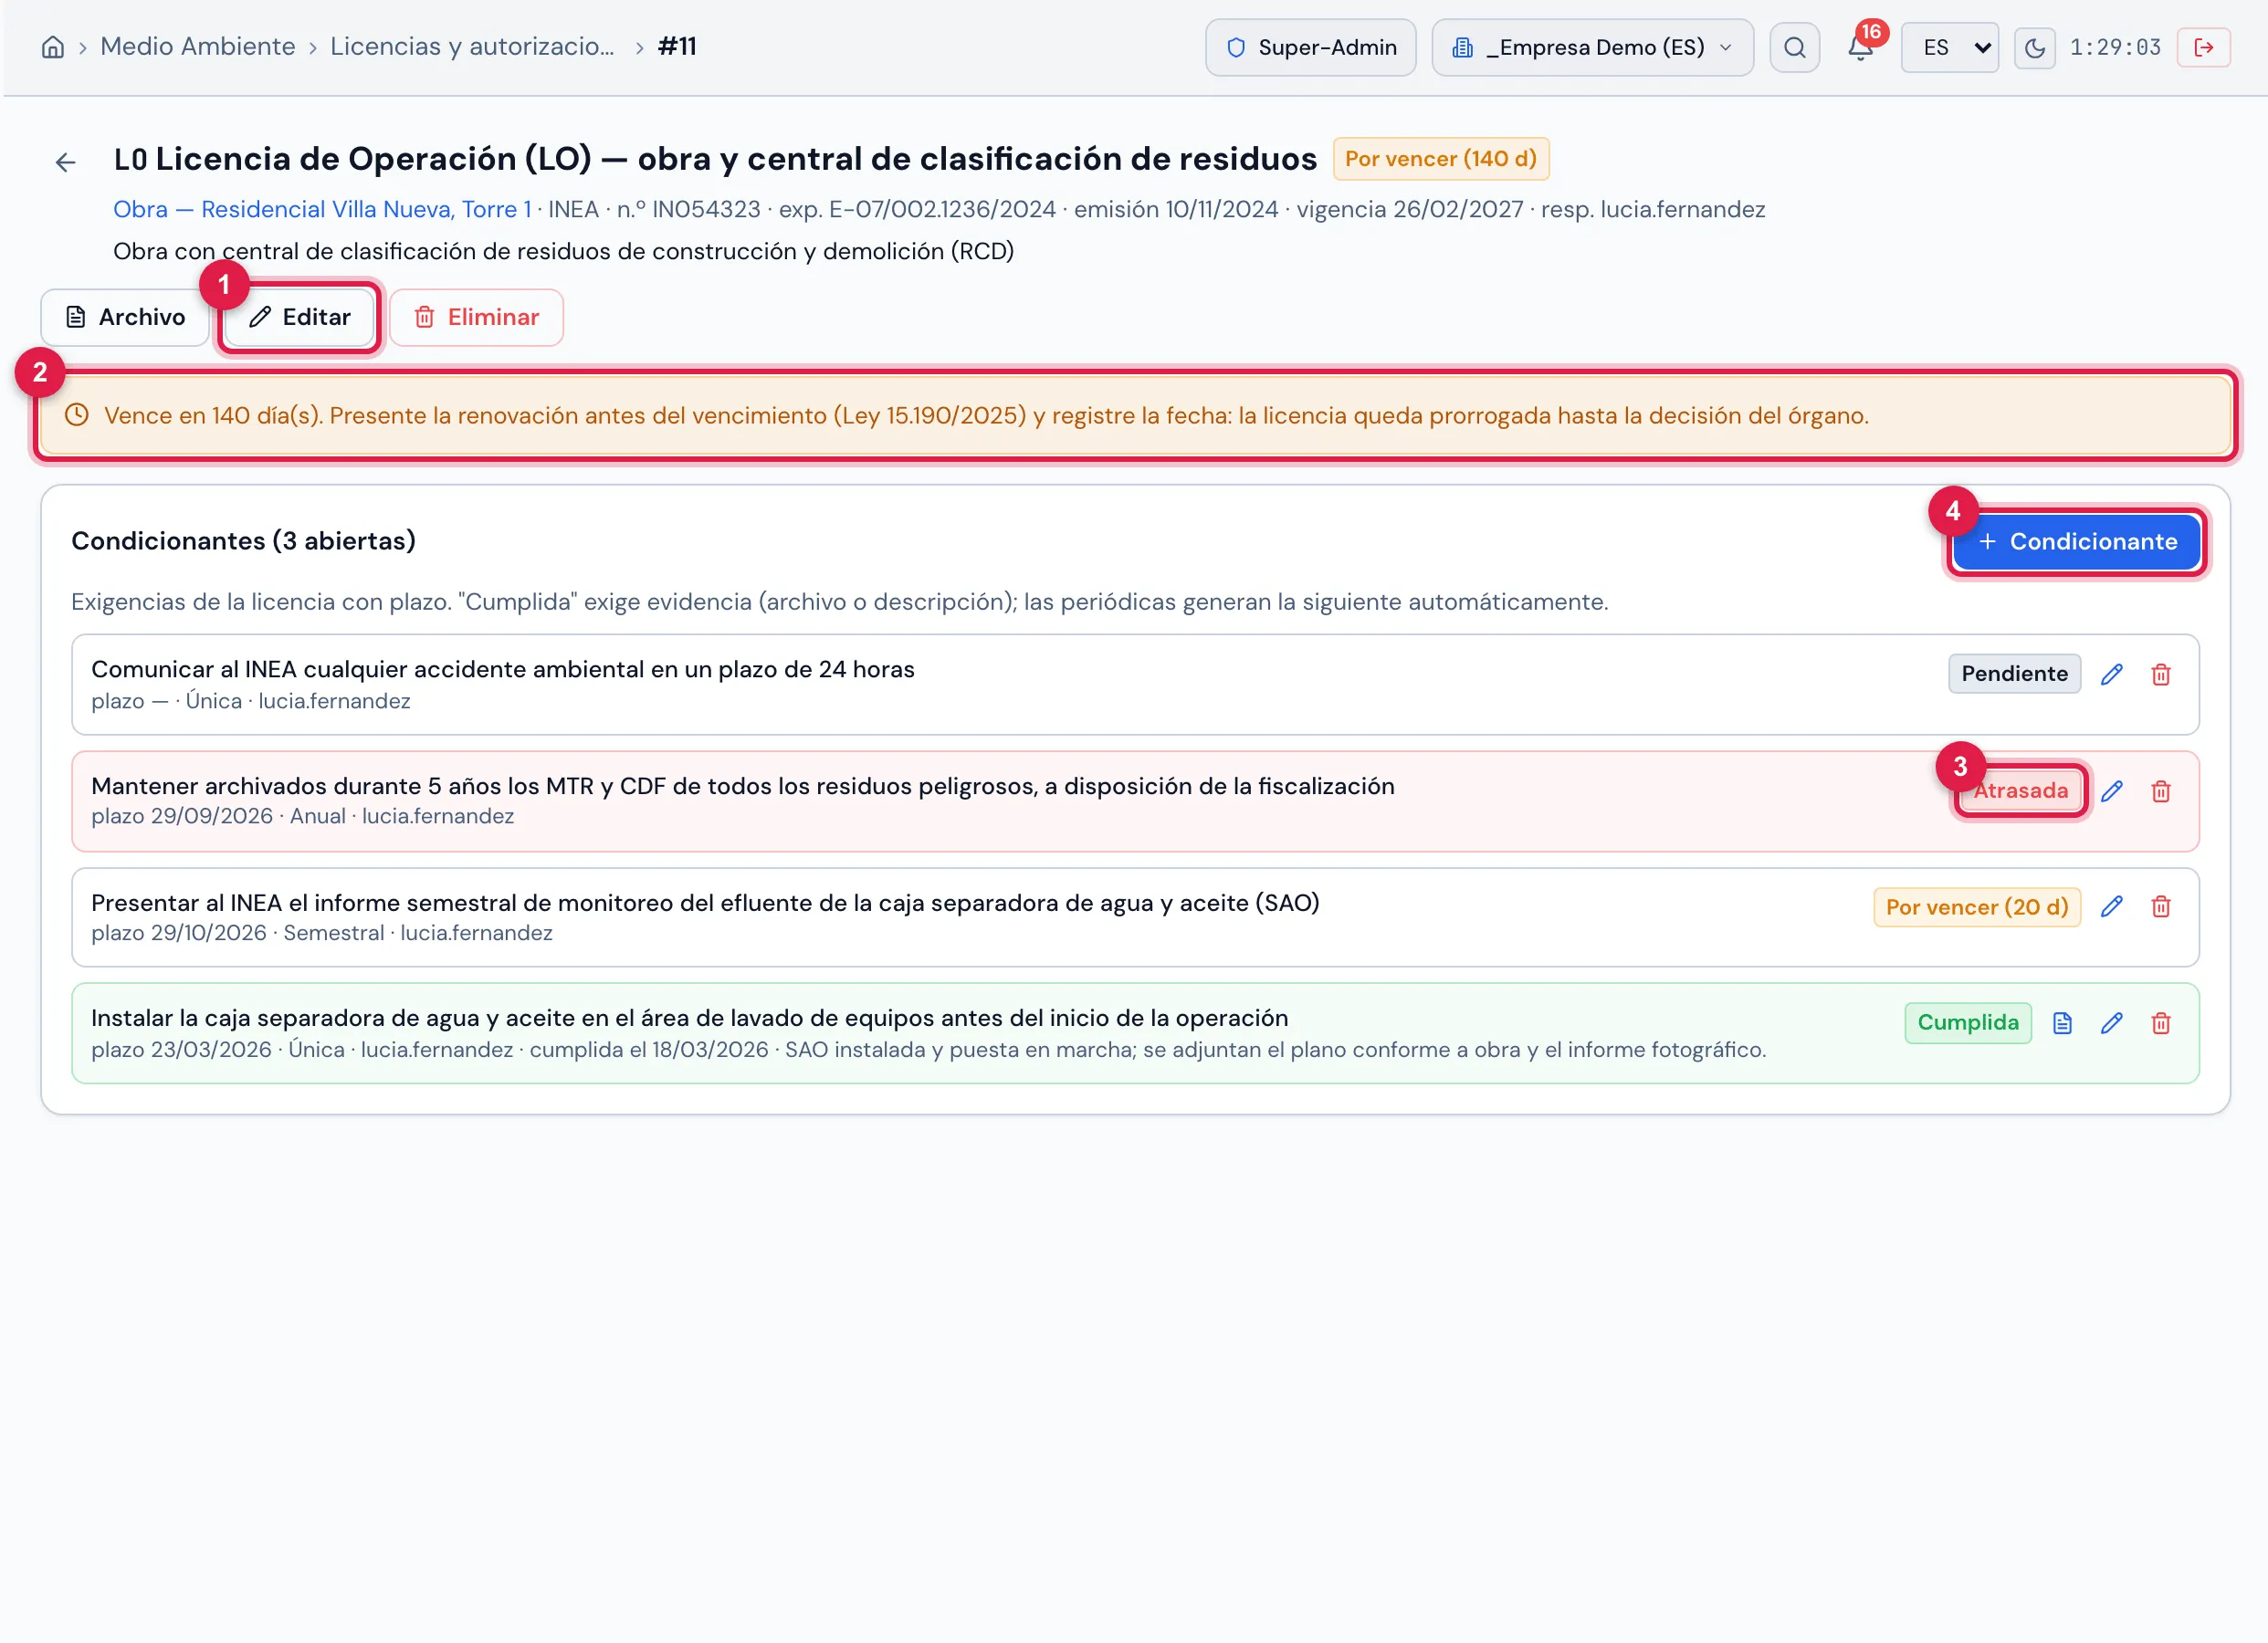Click the Atrasada status badge
The width and height of the screenshot is (2268, 1643).
[2020, 791]
